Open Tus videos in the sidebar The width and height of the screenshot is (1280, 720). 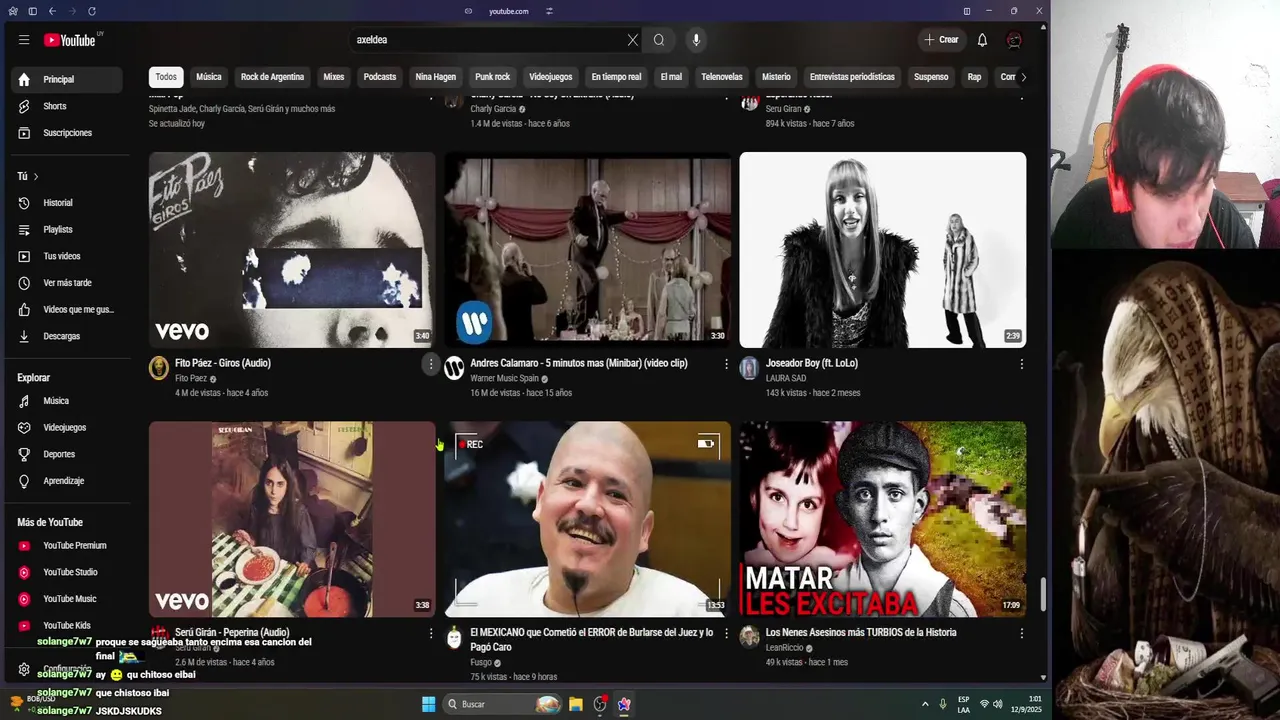[x=66, y=256]
